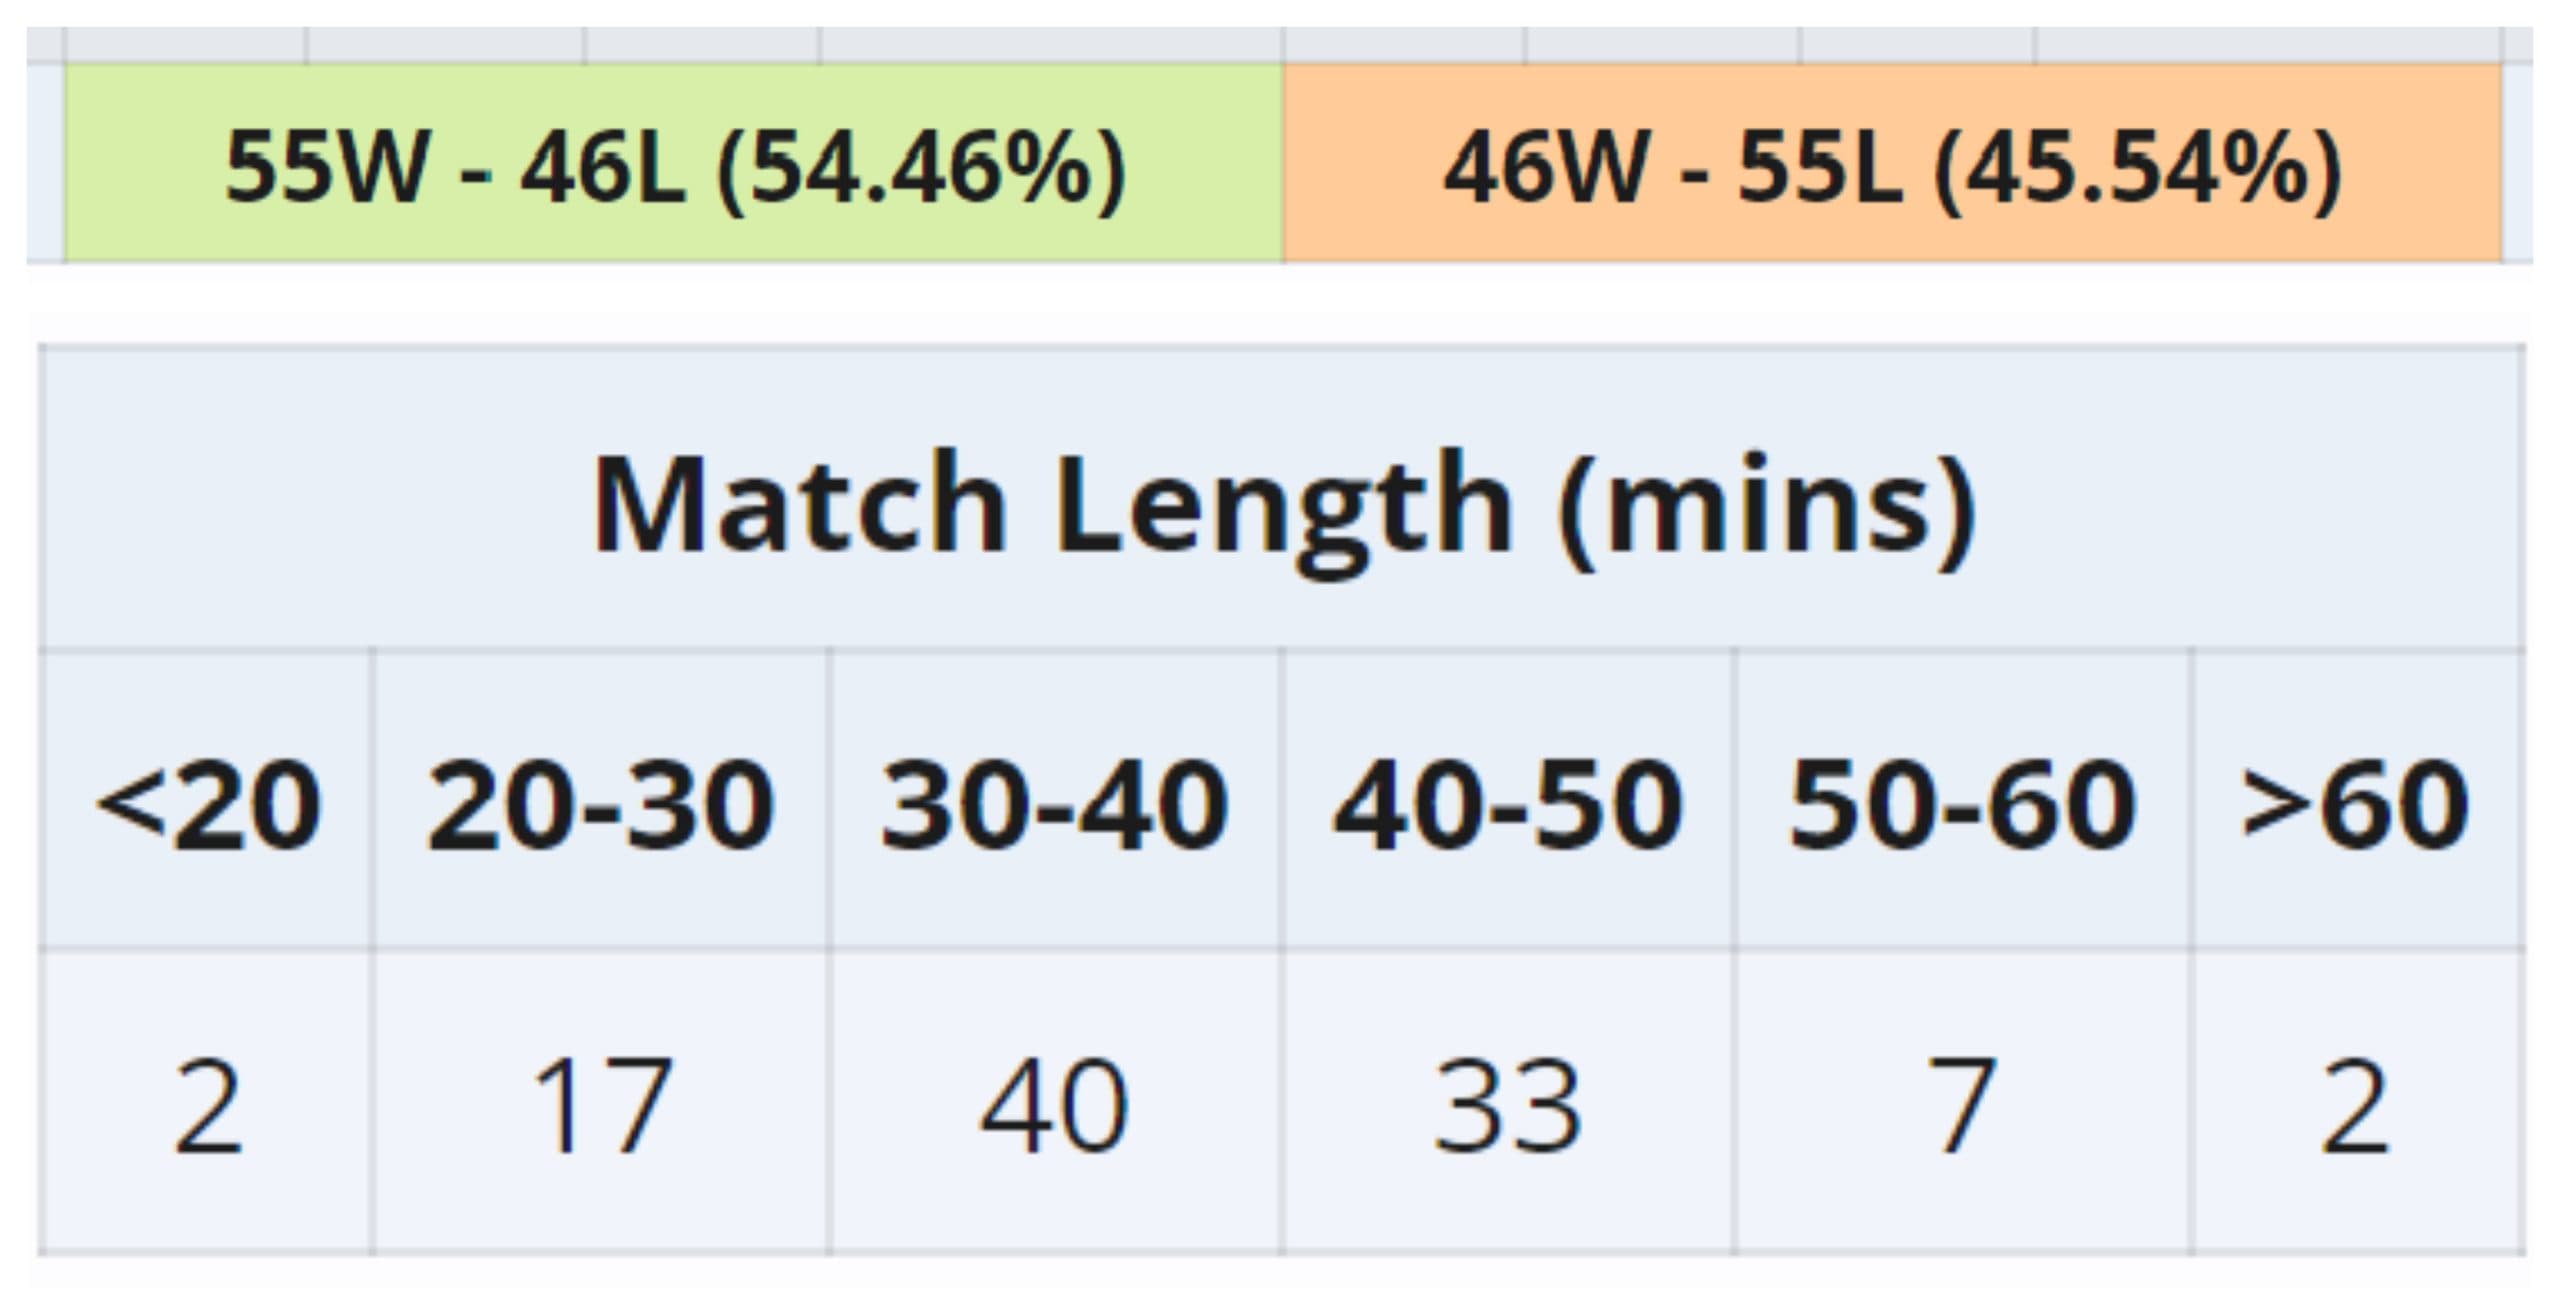Screen dimensions: 2560x1315
Task: Select the 20-30 column header cell
Action: (600, 802)
